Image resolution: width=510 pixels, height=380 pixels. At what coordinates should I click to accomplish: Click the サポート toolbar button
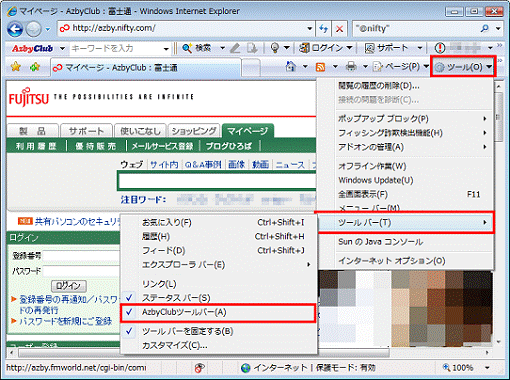point(386,48)
